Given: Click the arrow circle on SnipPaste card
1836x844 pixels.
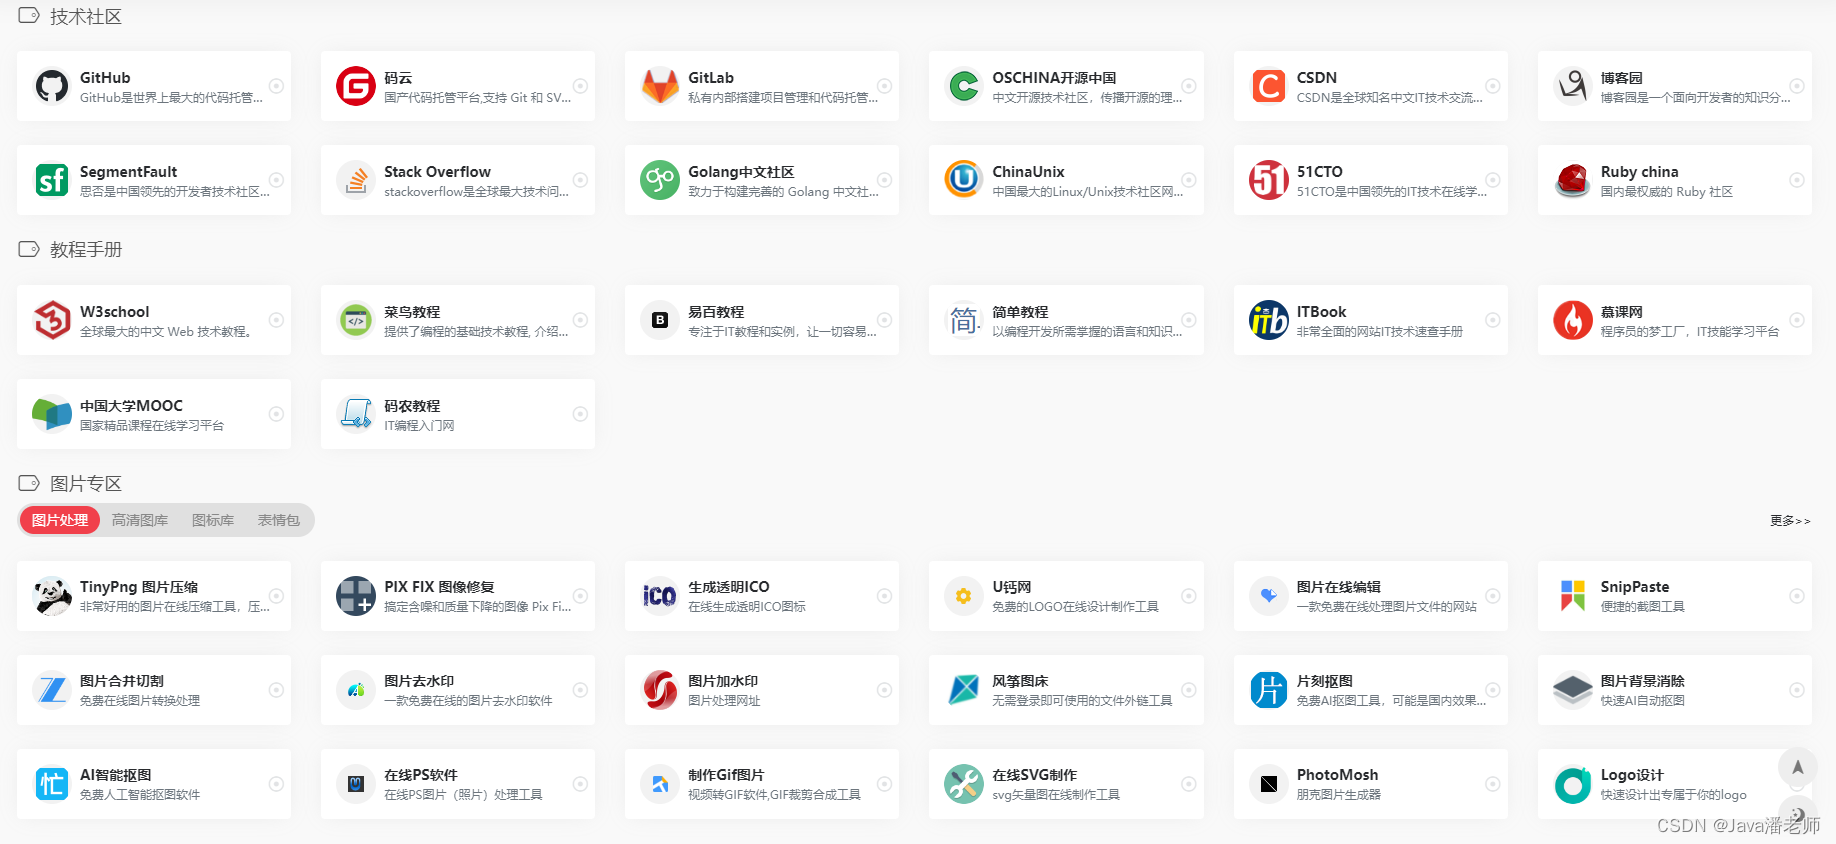Looking at the screenshot, I should [x=1797, y=596].
